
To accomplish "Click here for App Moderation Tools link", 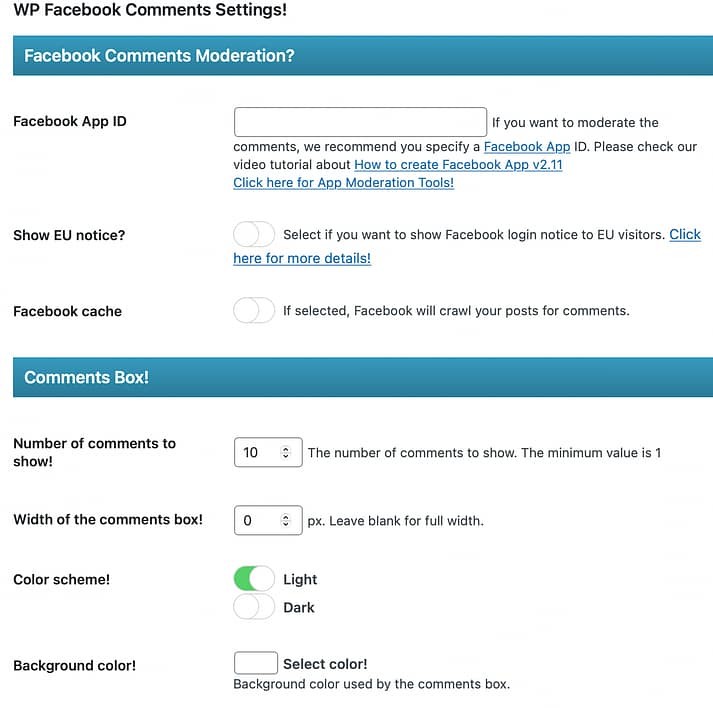I will point(343,183).
